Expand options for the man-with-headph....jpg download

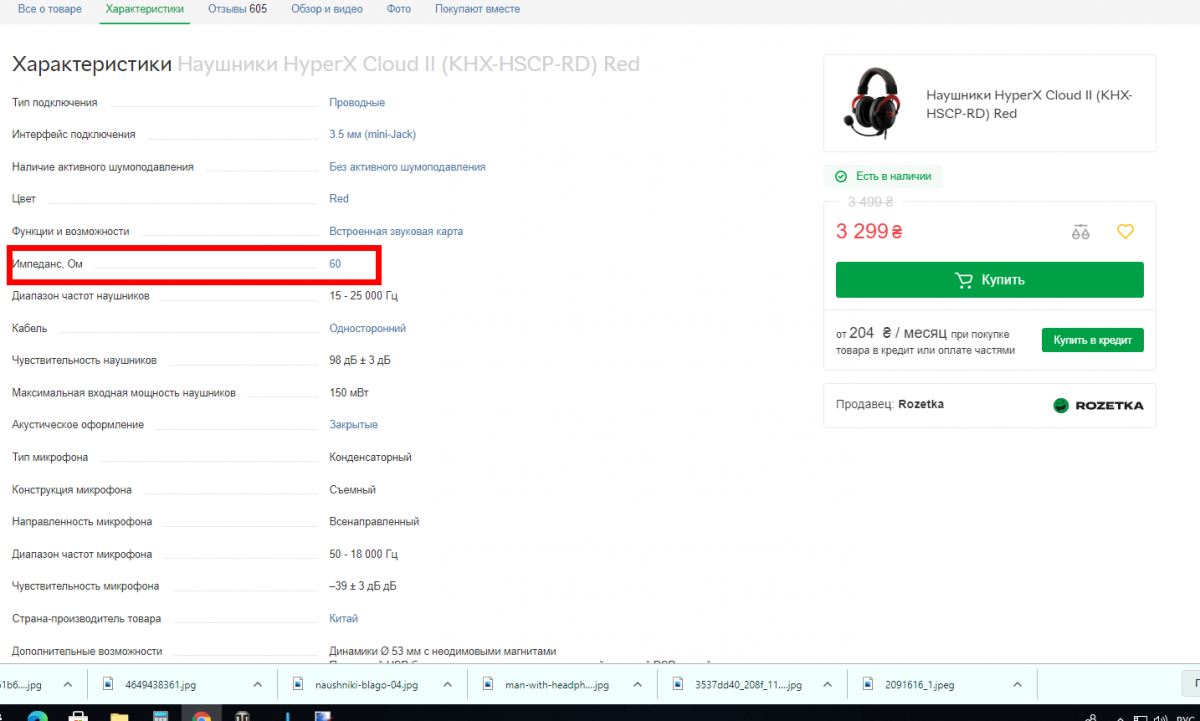tap(637, 685)
